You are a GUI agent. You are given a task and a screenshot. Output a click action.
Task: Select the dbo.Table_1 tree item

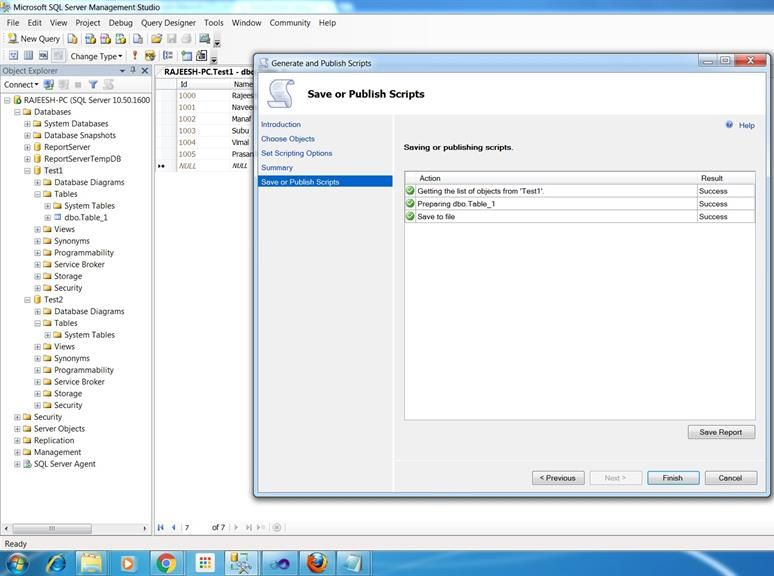[x=86, y=217]
